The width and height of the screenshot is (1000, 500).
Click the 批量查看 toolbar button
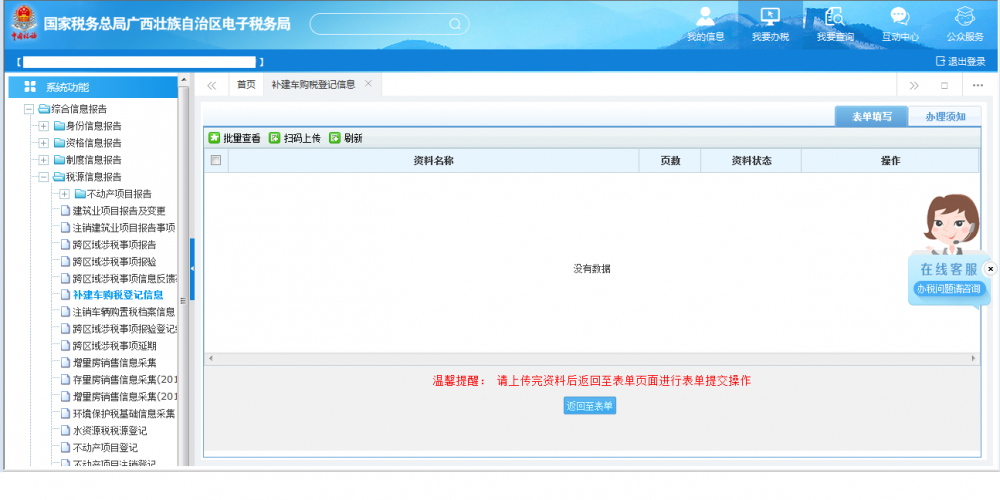tap(234, 138)
